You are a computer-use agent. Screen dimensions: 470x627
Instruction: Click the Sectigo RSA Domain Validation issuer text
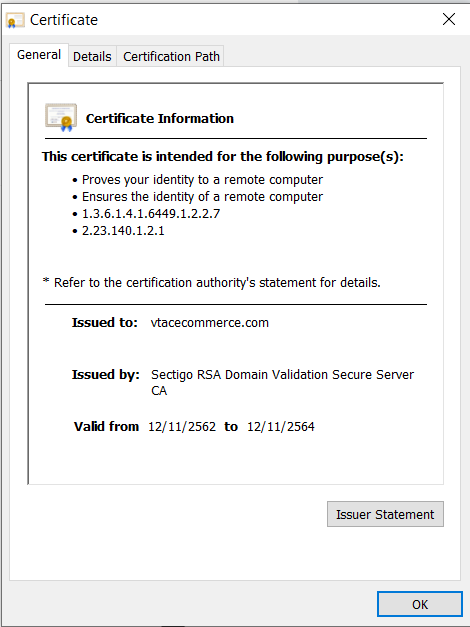[282, 382]
